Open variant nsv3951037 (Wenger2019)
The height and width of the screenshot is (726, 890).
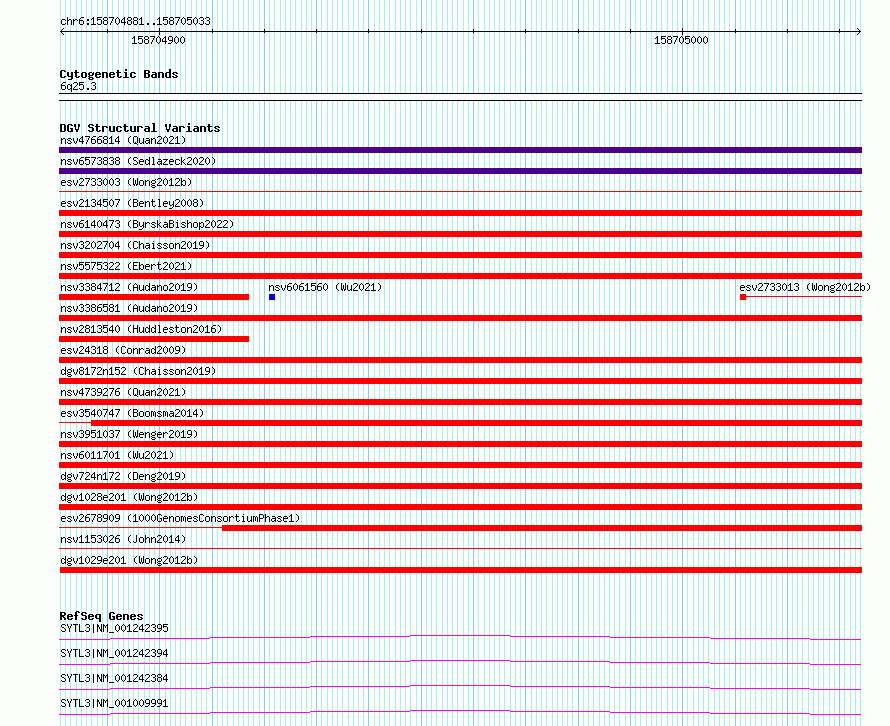[x=129, y=434]
